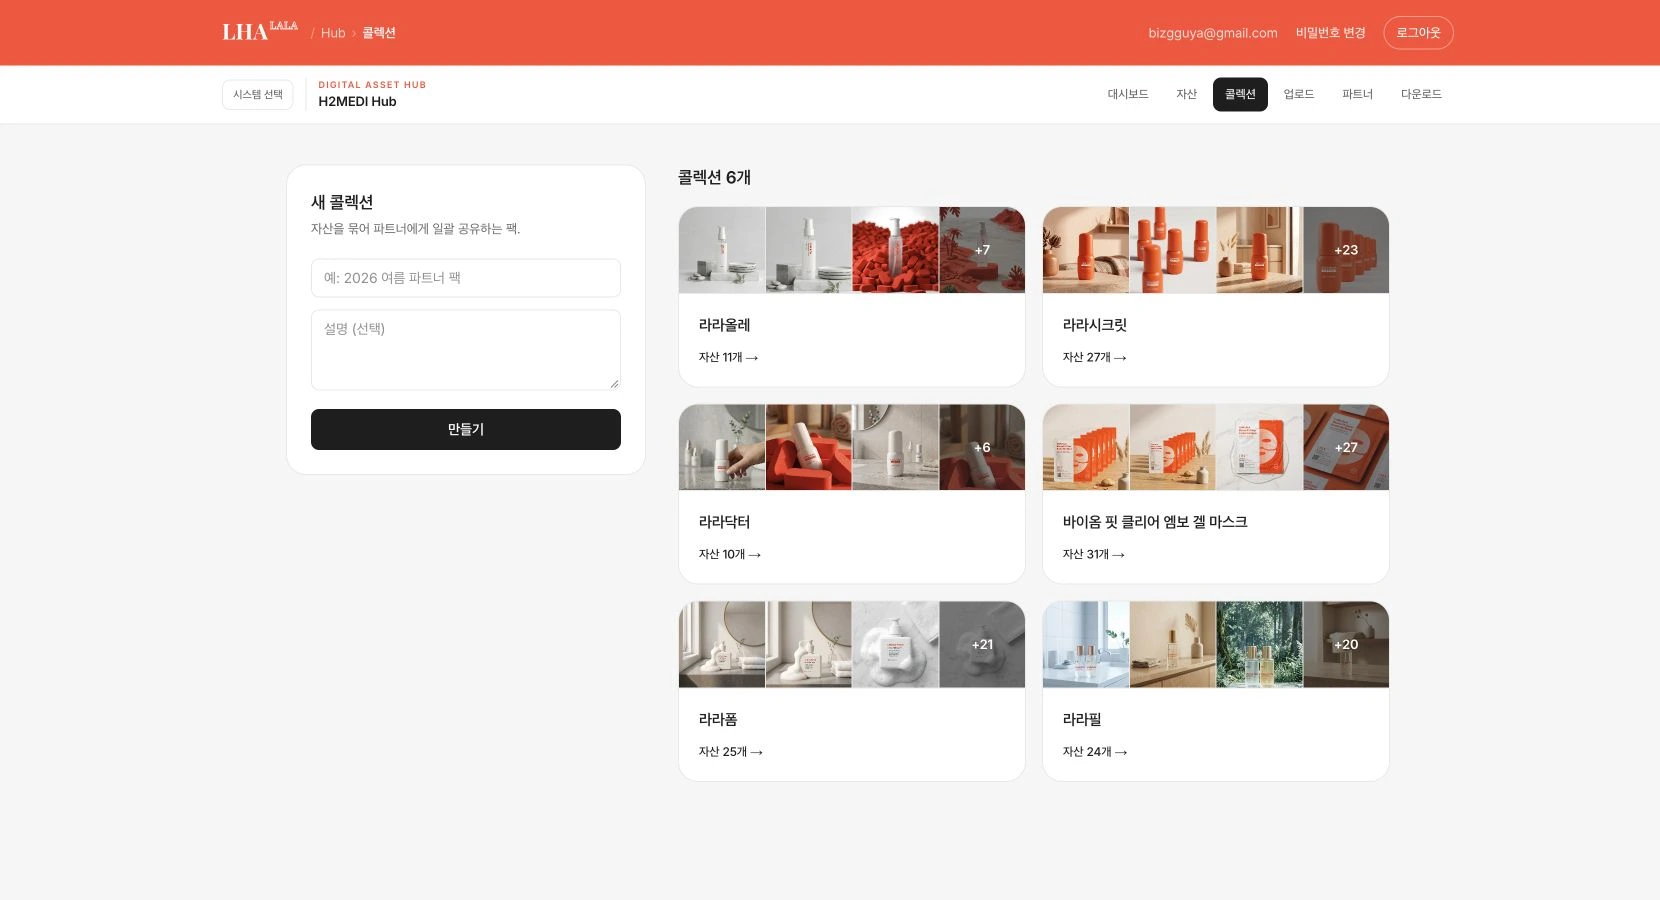Viewport: 1660px width, 900px height.
Task: Open the 업로드 tab
Action: [x=1299, y=94]
